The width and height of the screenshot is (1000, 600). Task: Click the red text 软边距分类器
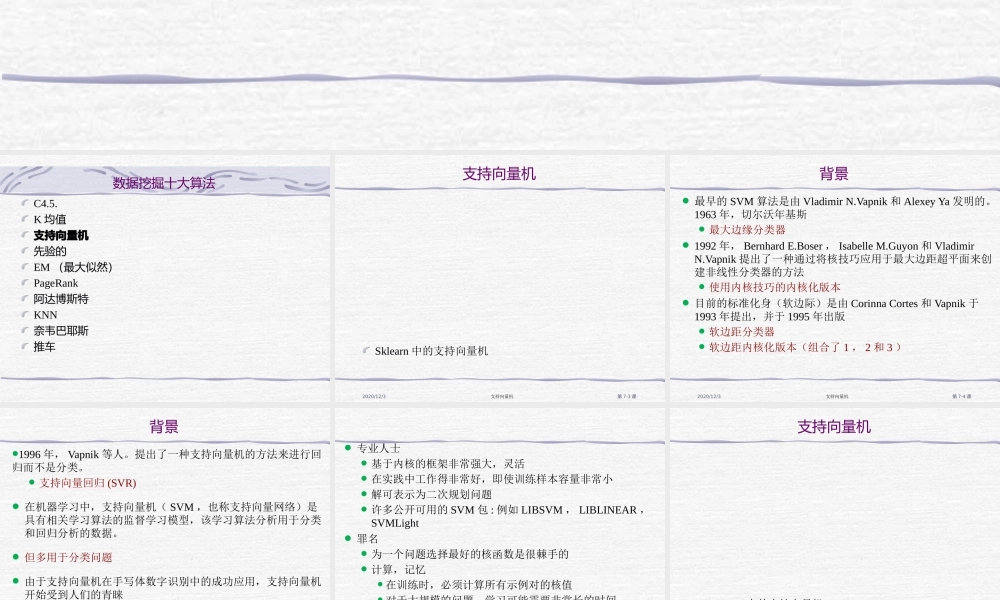point(741,332)
